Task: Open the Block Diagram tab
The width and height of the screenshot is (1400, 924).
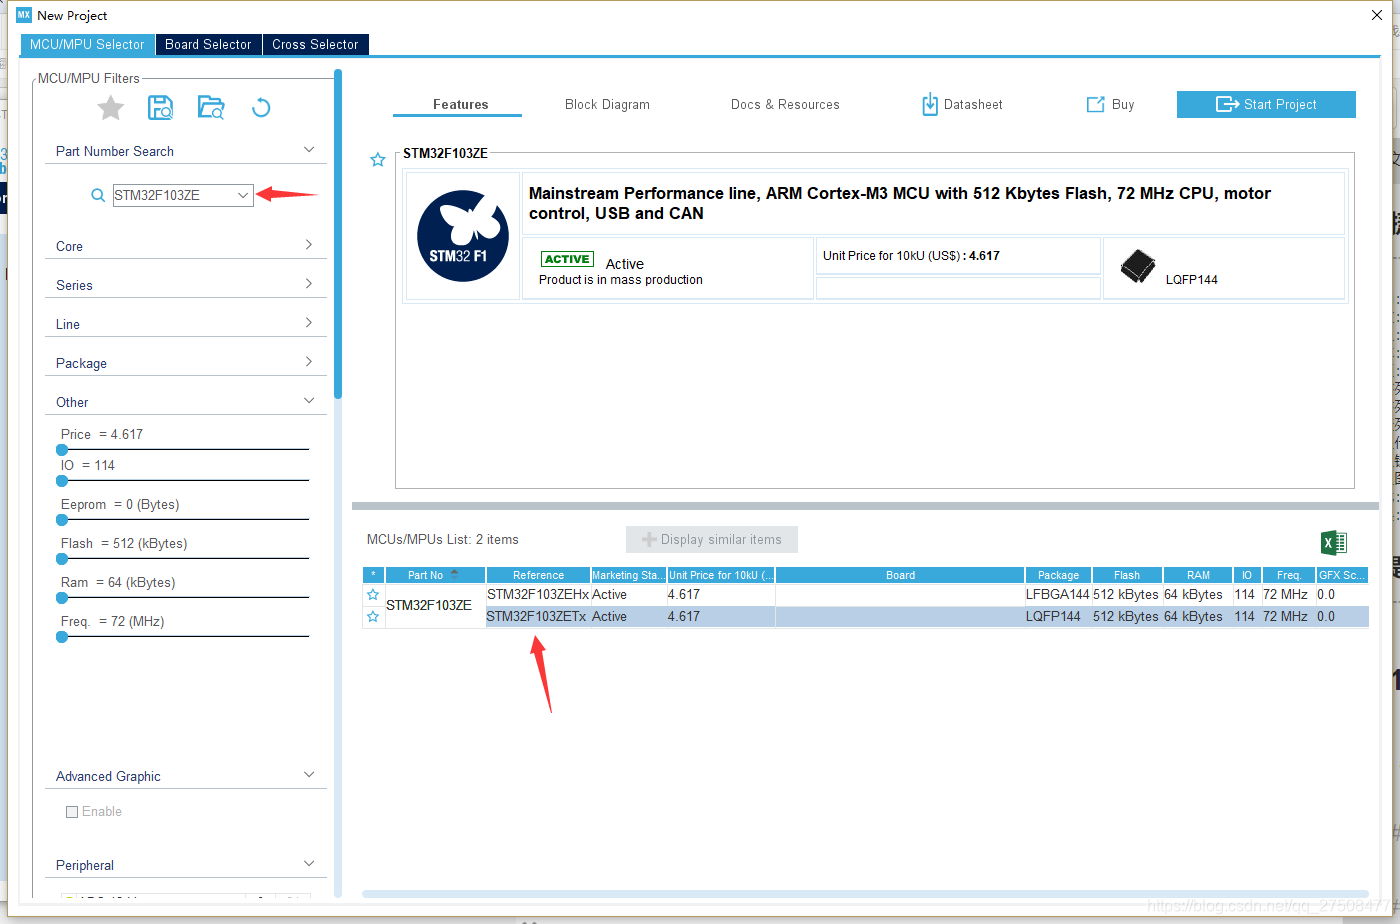Action: coord(607,104)
